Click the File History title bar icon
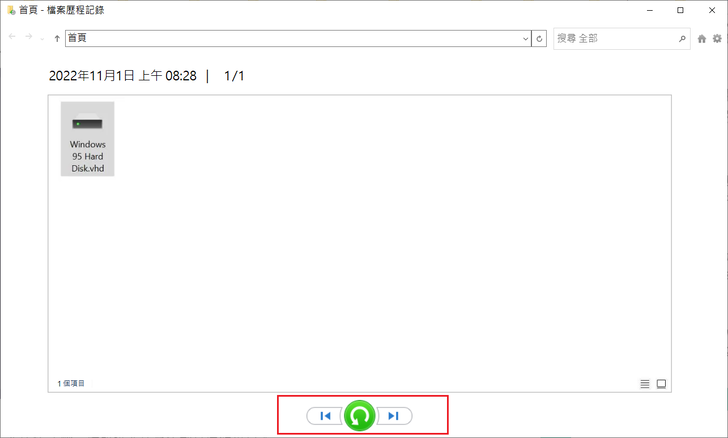The image size is (728, 438). coord(11,10)
